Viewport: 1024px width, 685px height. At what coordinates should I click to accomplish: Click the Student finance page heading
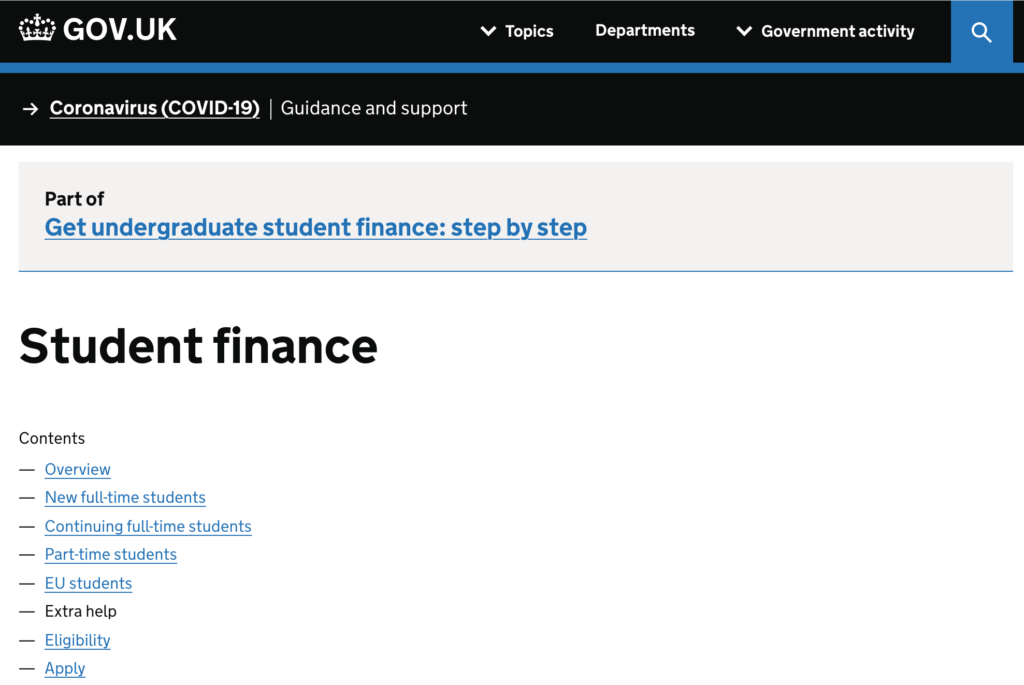[199, 345]
